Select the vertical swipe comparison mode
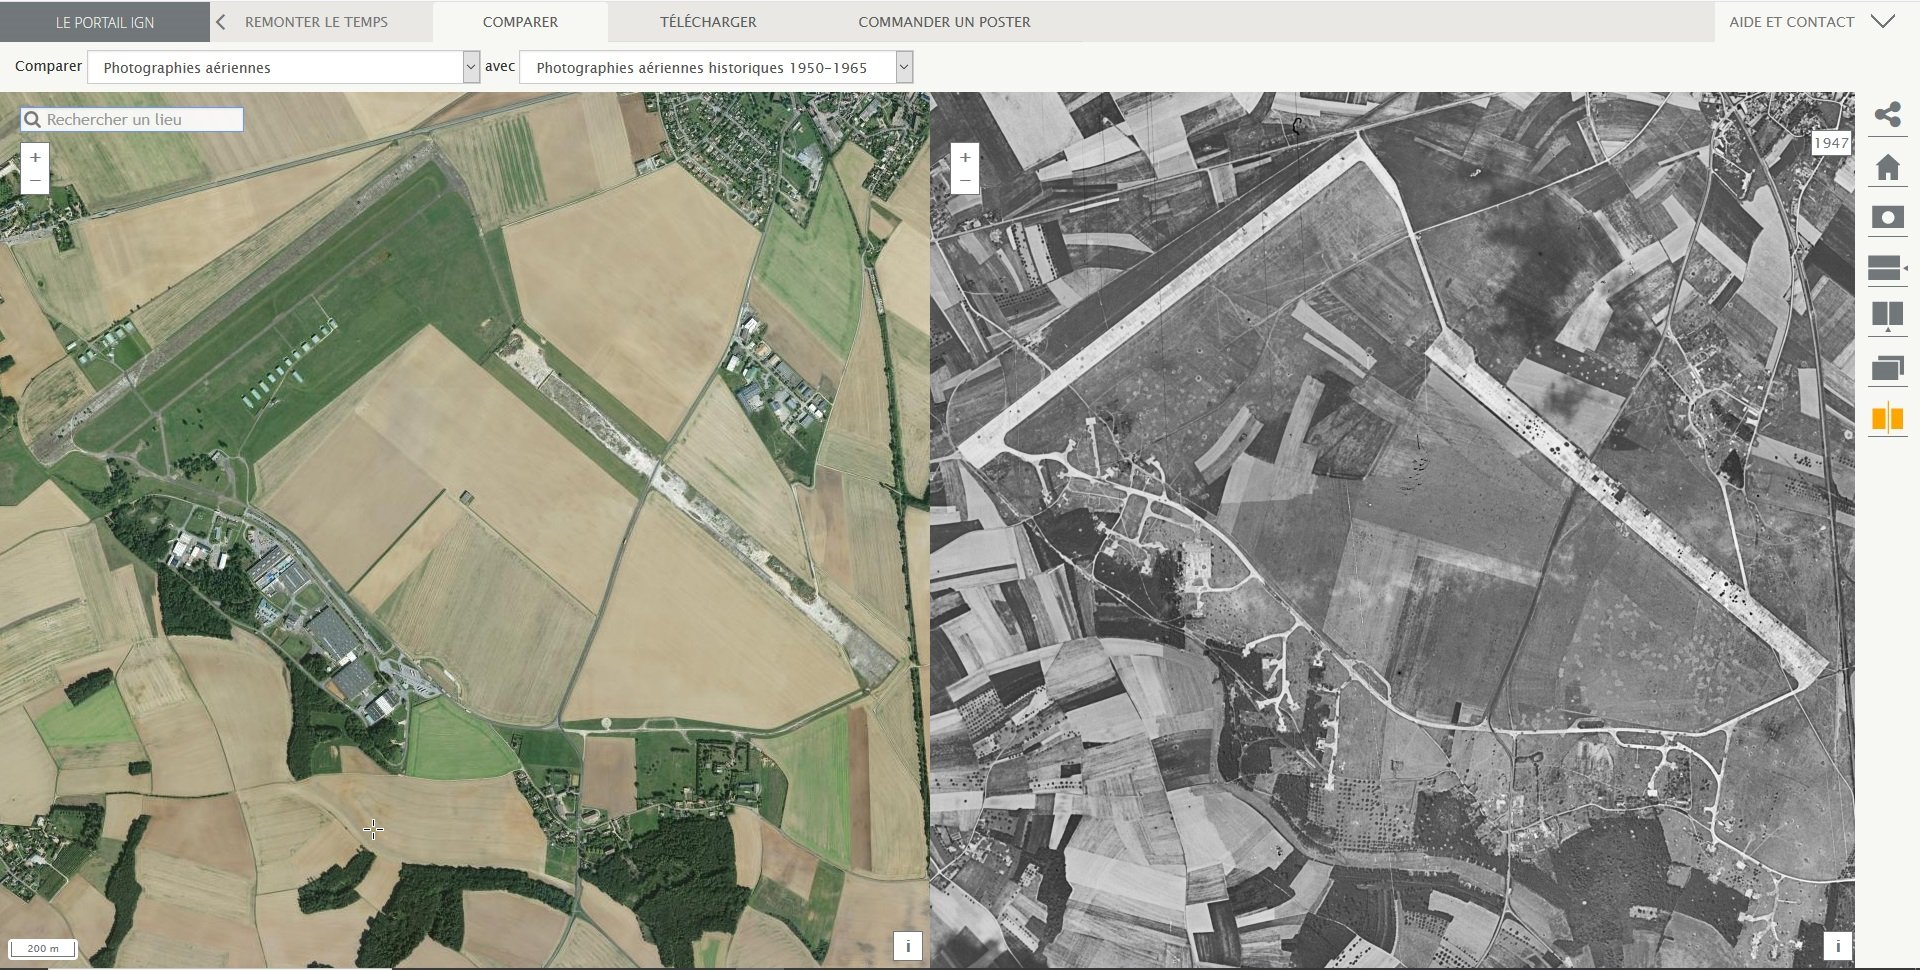 [x=1887, y=317]
